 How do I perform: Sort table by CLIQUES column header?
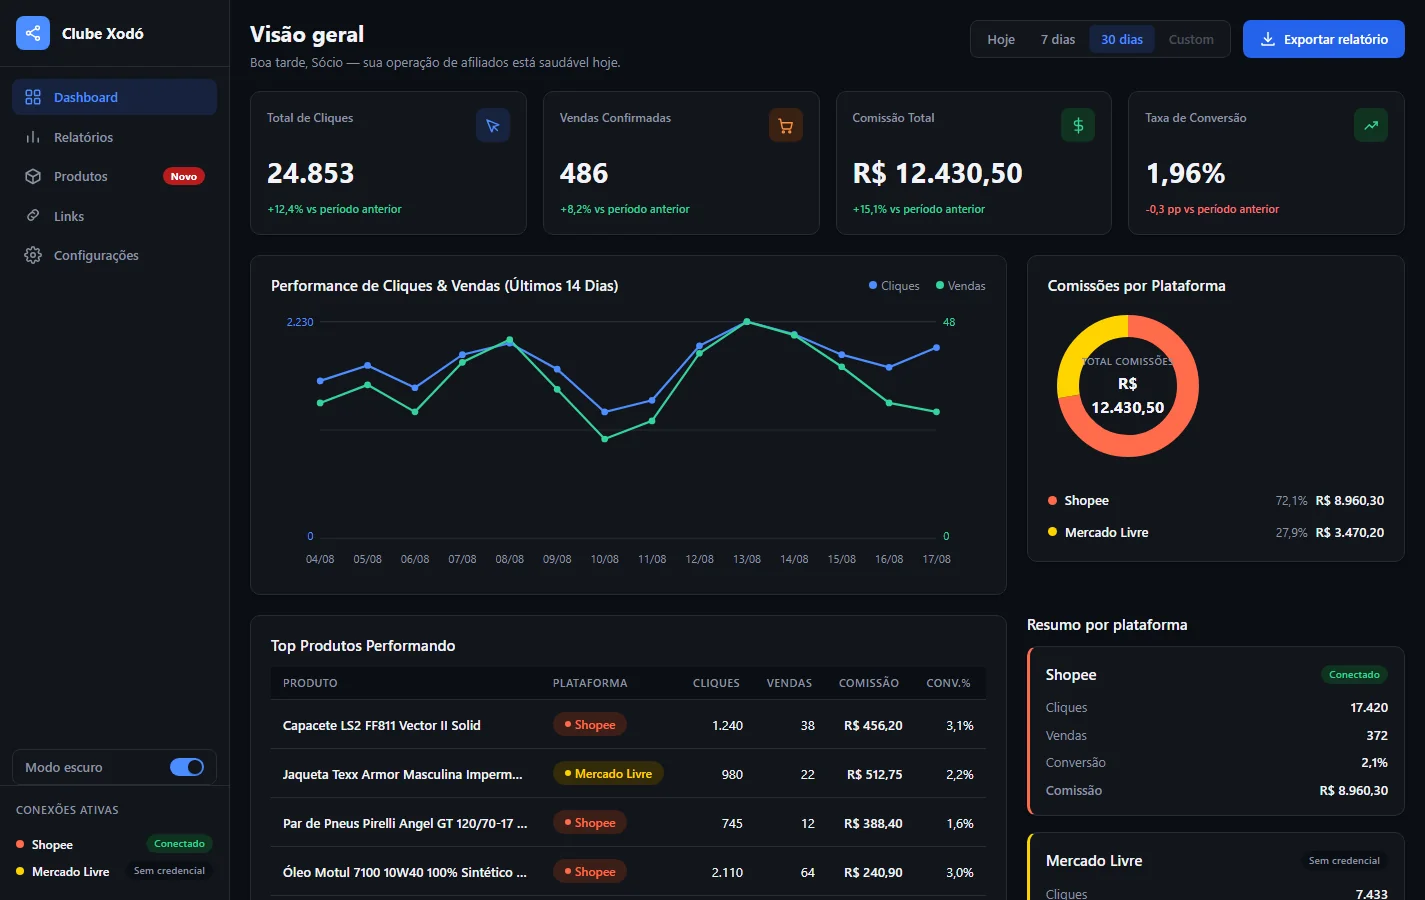click(716, 683)
